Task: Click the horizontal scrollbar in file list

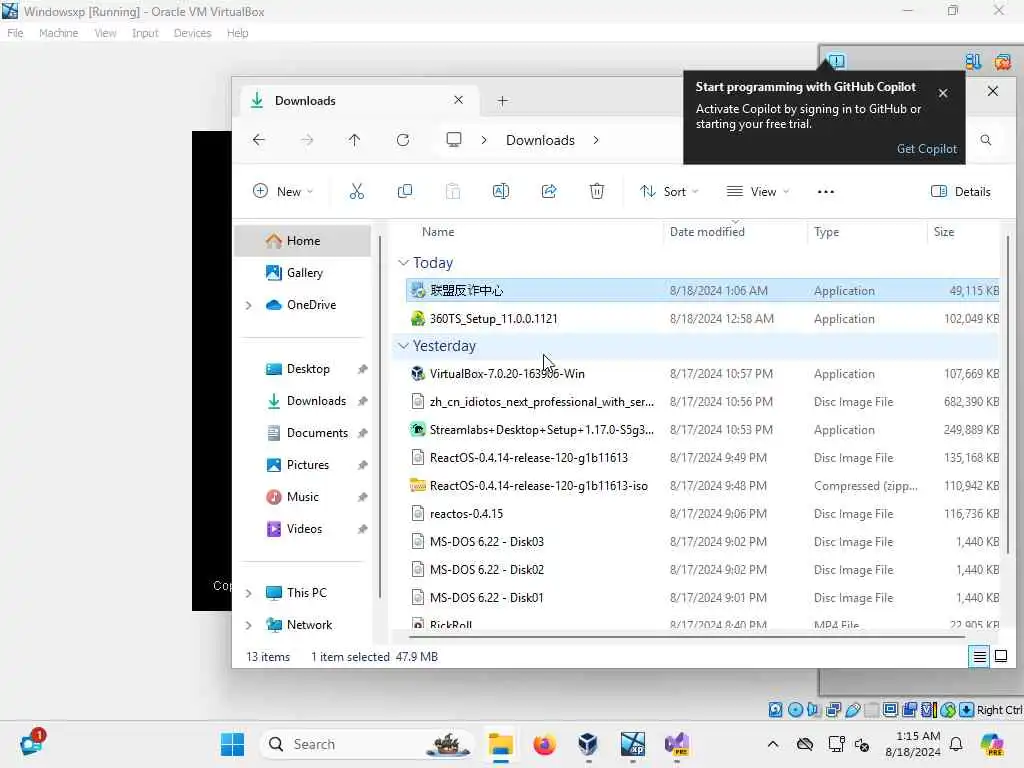Action: point(687,635)
